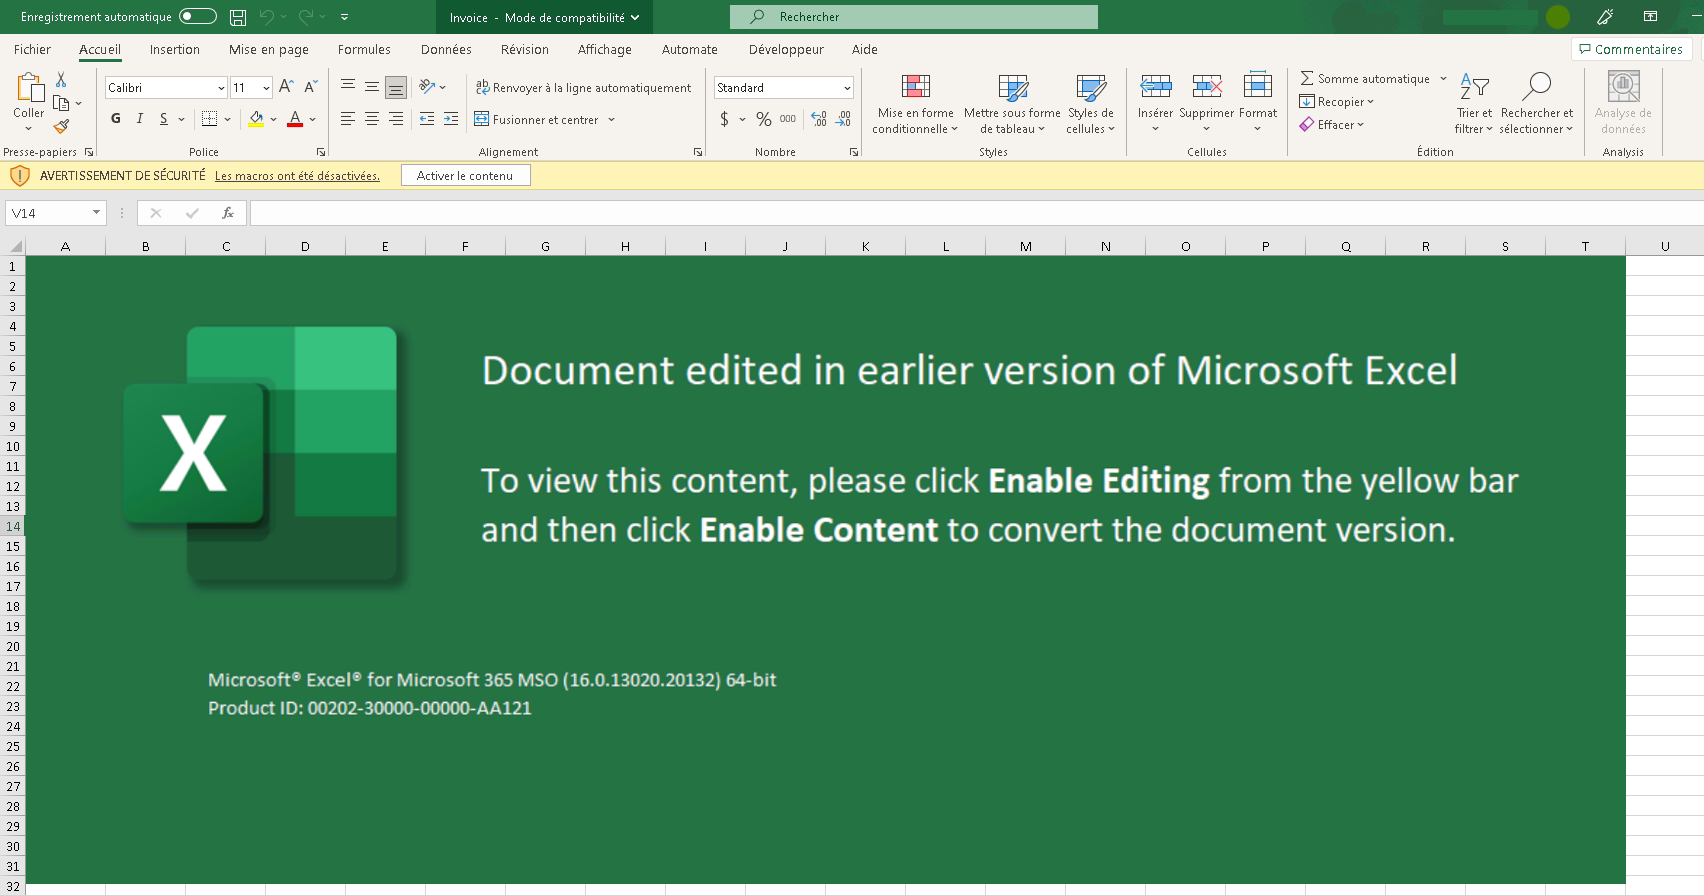Viewport: 1704px width, 895px height.
Task: Apply the thousands separator 000 icon
Action: tap(788, 119)
